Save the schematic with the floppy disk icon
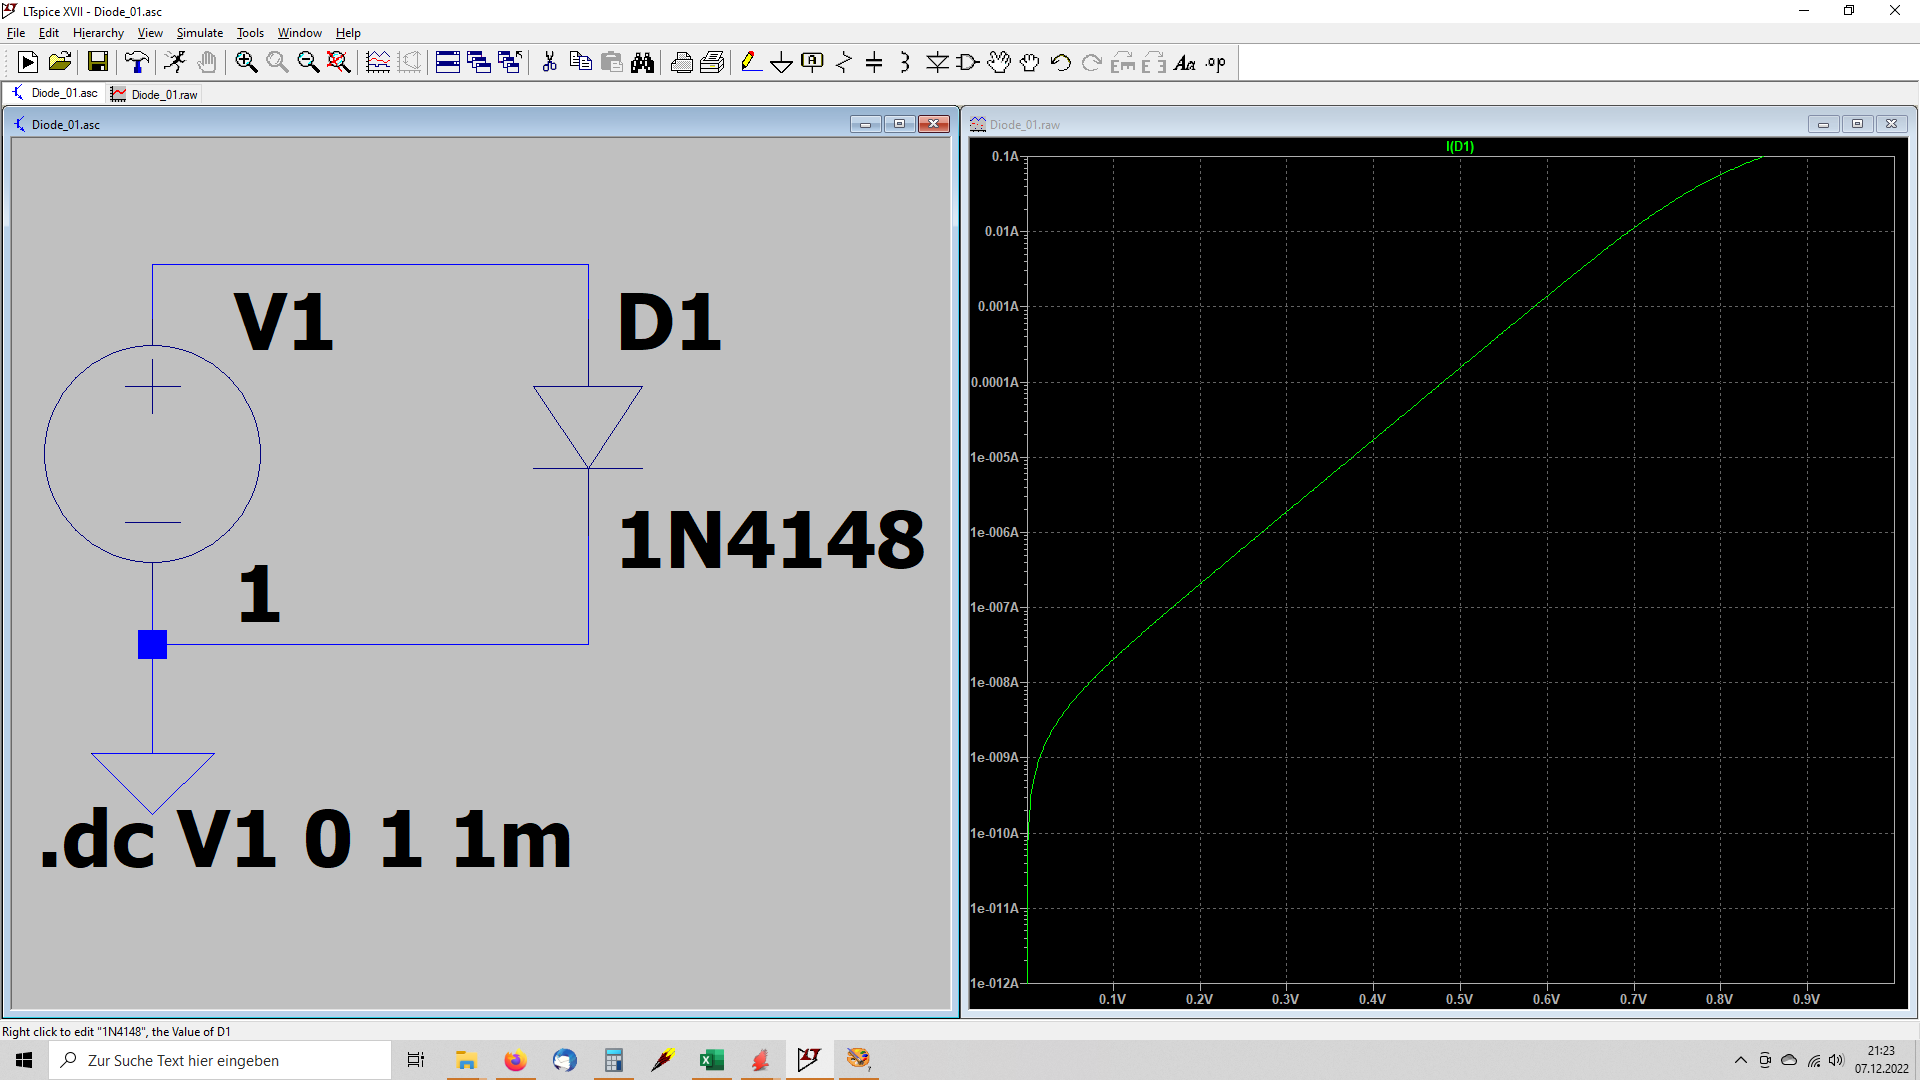Image resolution: width=1920 pixels, height=1080 pixels. tap(98, 62)
